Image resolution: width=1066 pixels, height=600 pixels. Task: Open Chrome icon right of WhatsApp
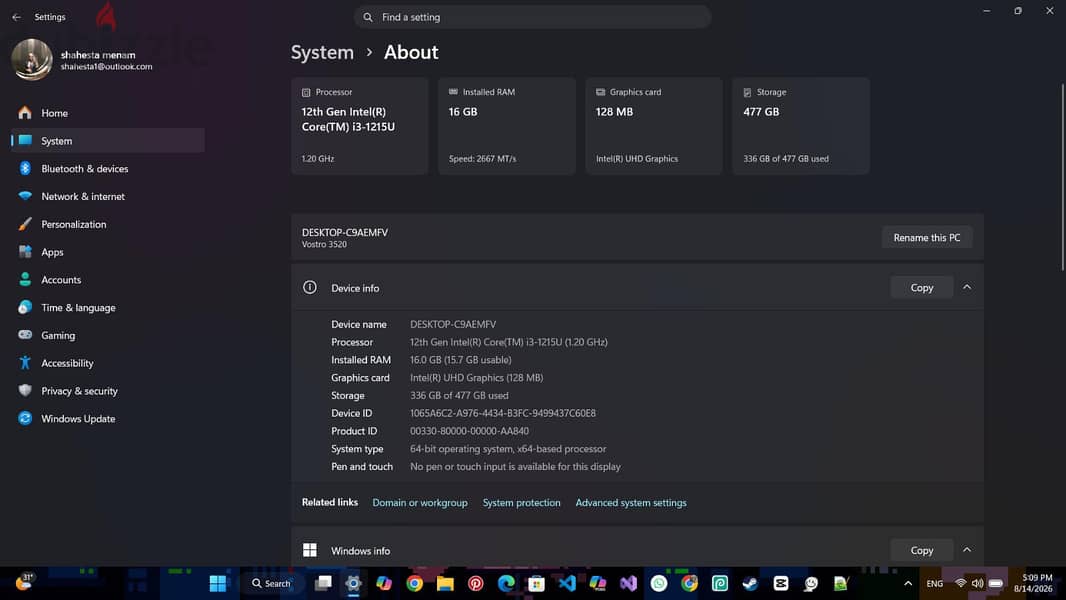click(689, 583)
